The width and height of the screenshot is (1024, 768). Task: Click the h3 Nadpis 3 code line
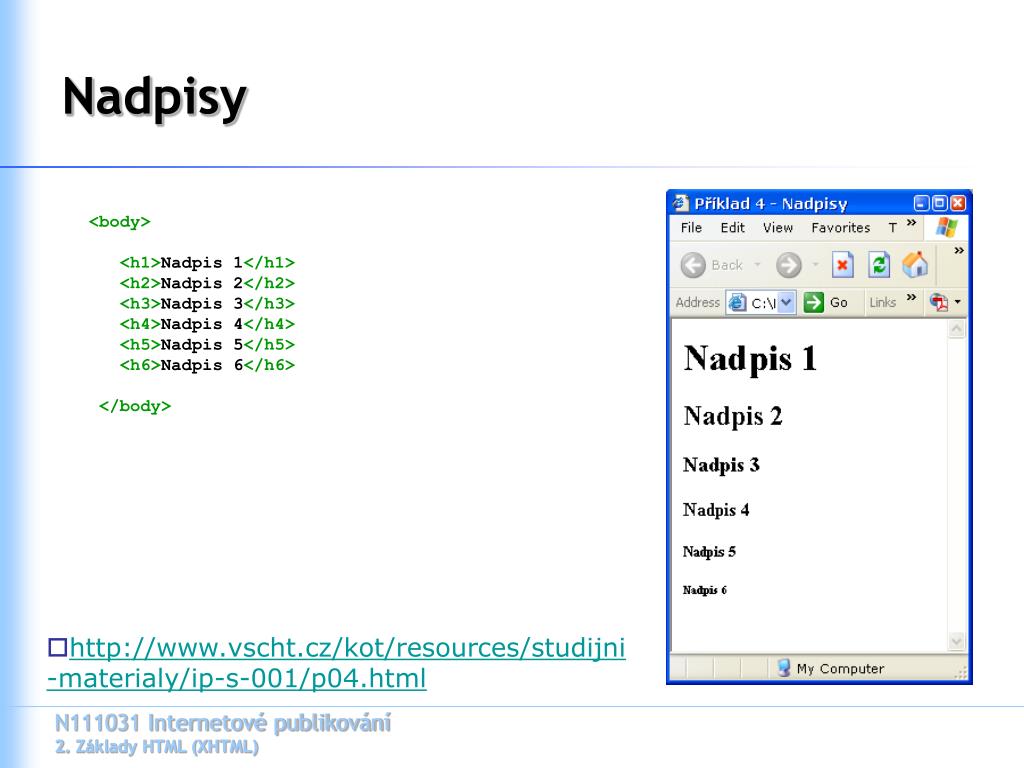pos(207,304)
